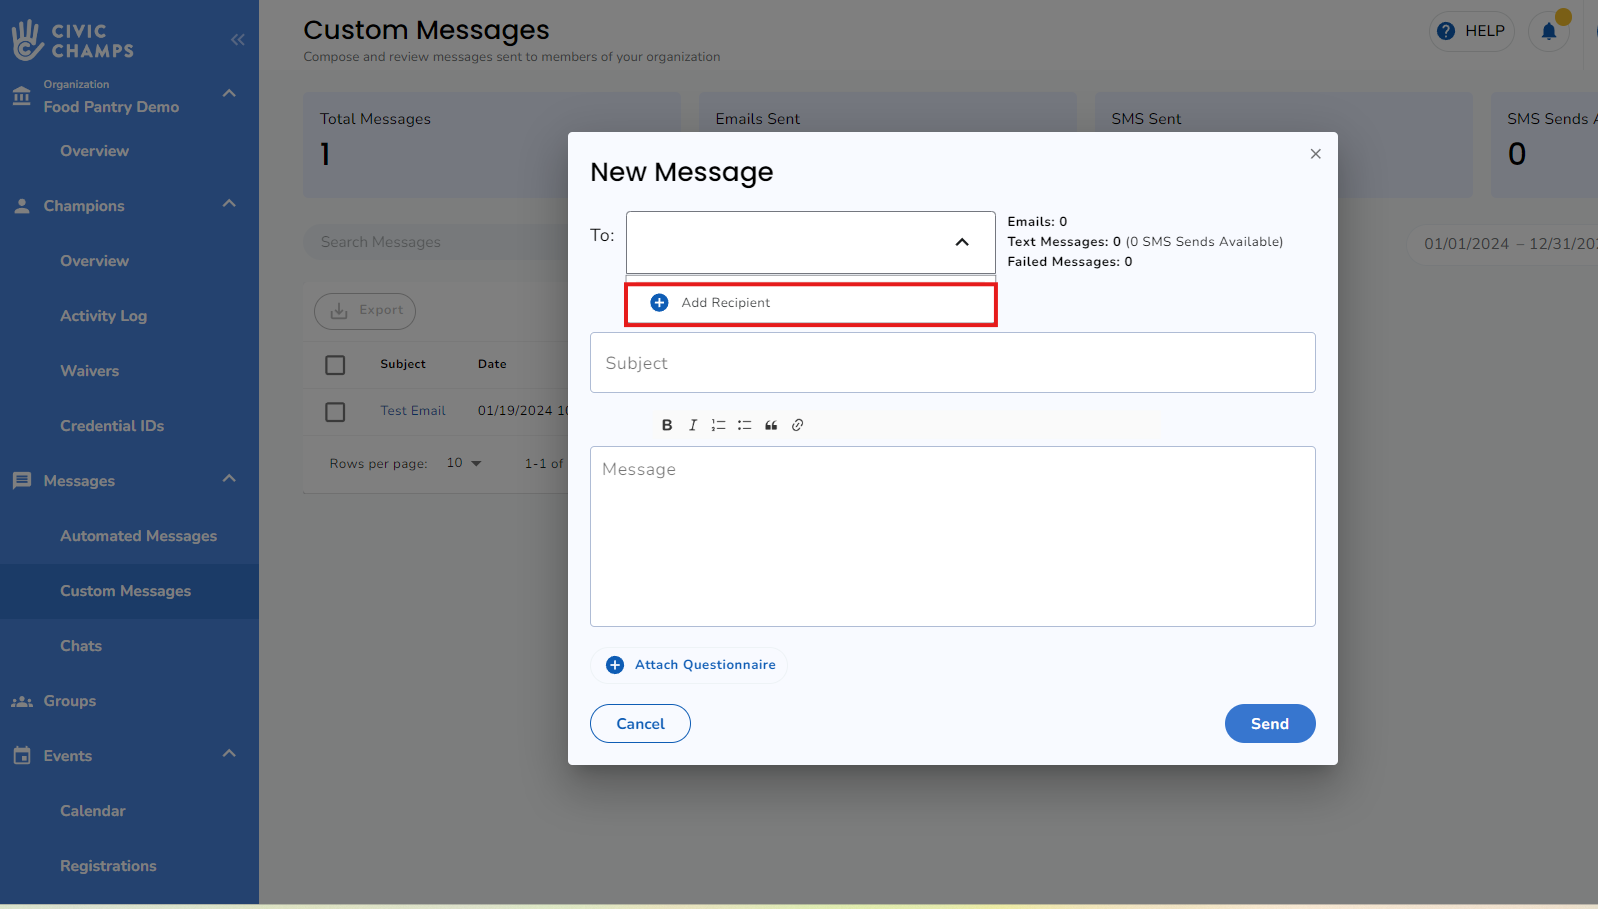Image resolution: width=1598 pixels, height=909 pixels.
Task: Go to Chats in sidebar
Action: click(81, 646)
